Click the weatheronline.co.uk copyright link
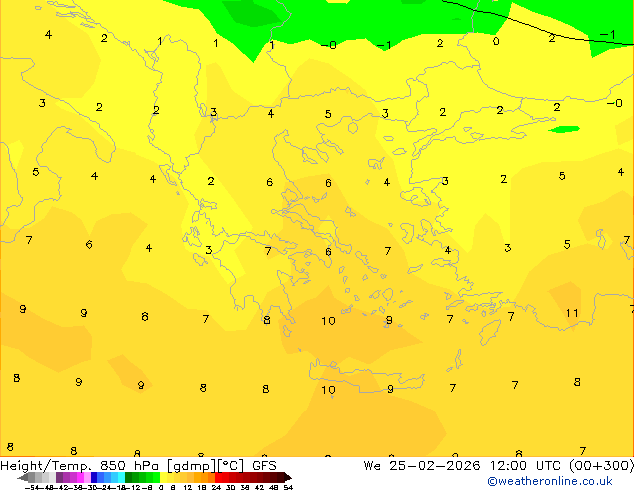Image resolution: width=634 pixels, height=490 pixels. pos(550,481)
